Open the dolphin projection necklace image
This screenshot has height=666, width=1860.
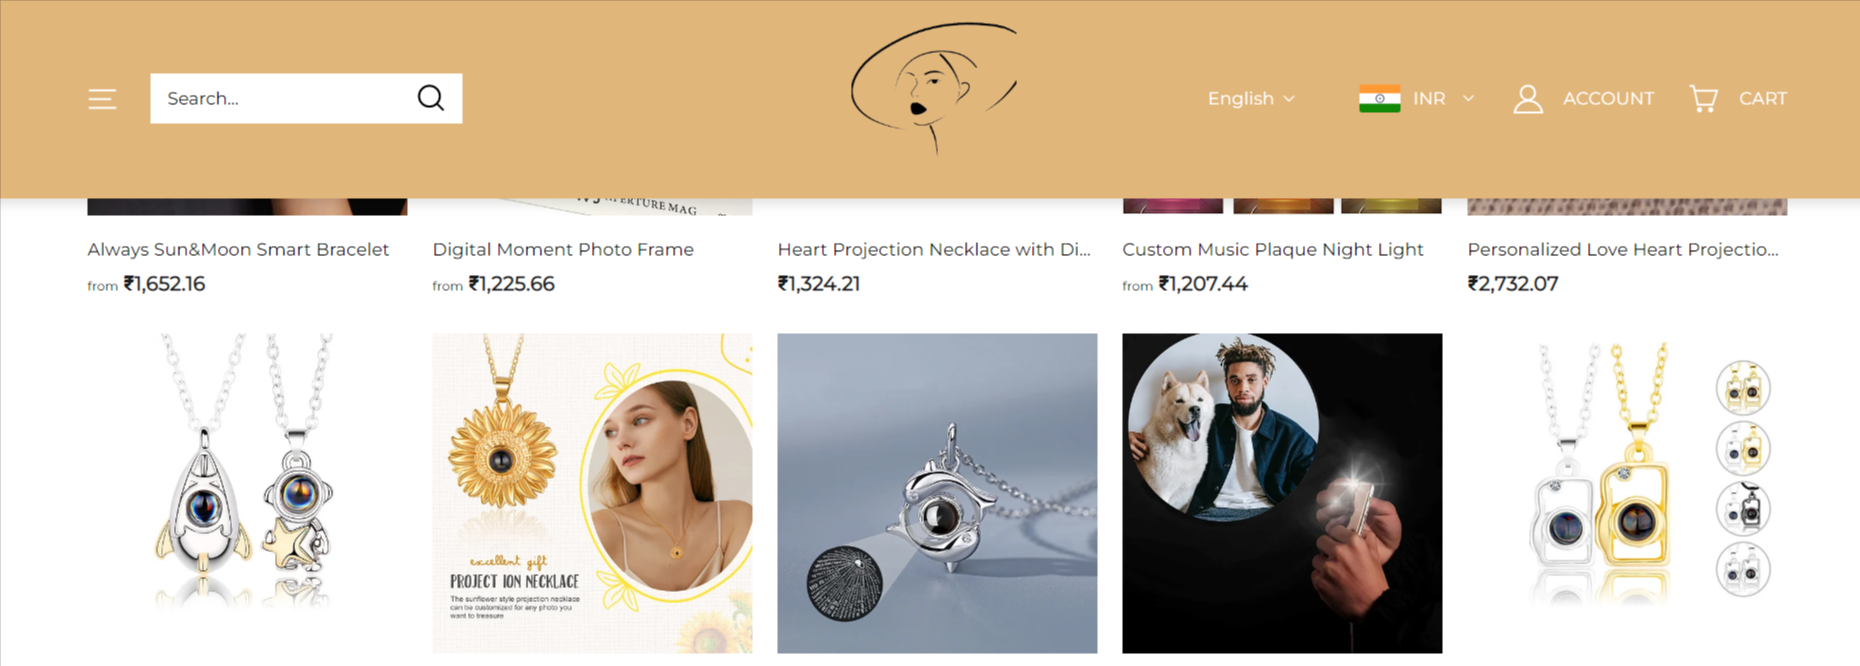click(x=937, y=493)
